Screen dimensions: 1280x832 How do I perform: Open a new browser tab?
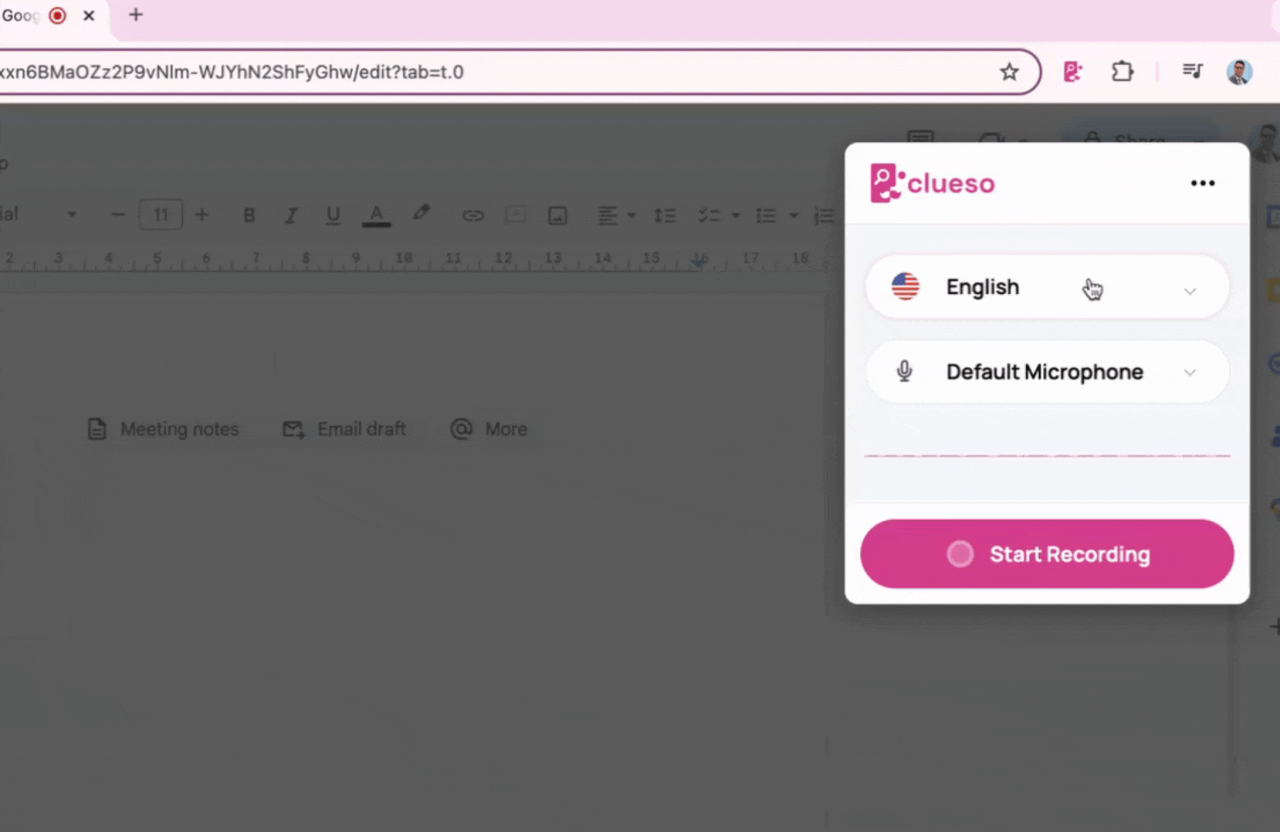(x=136, y=15)
